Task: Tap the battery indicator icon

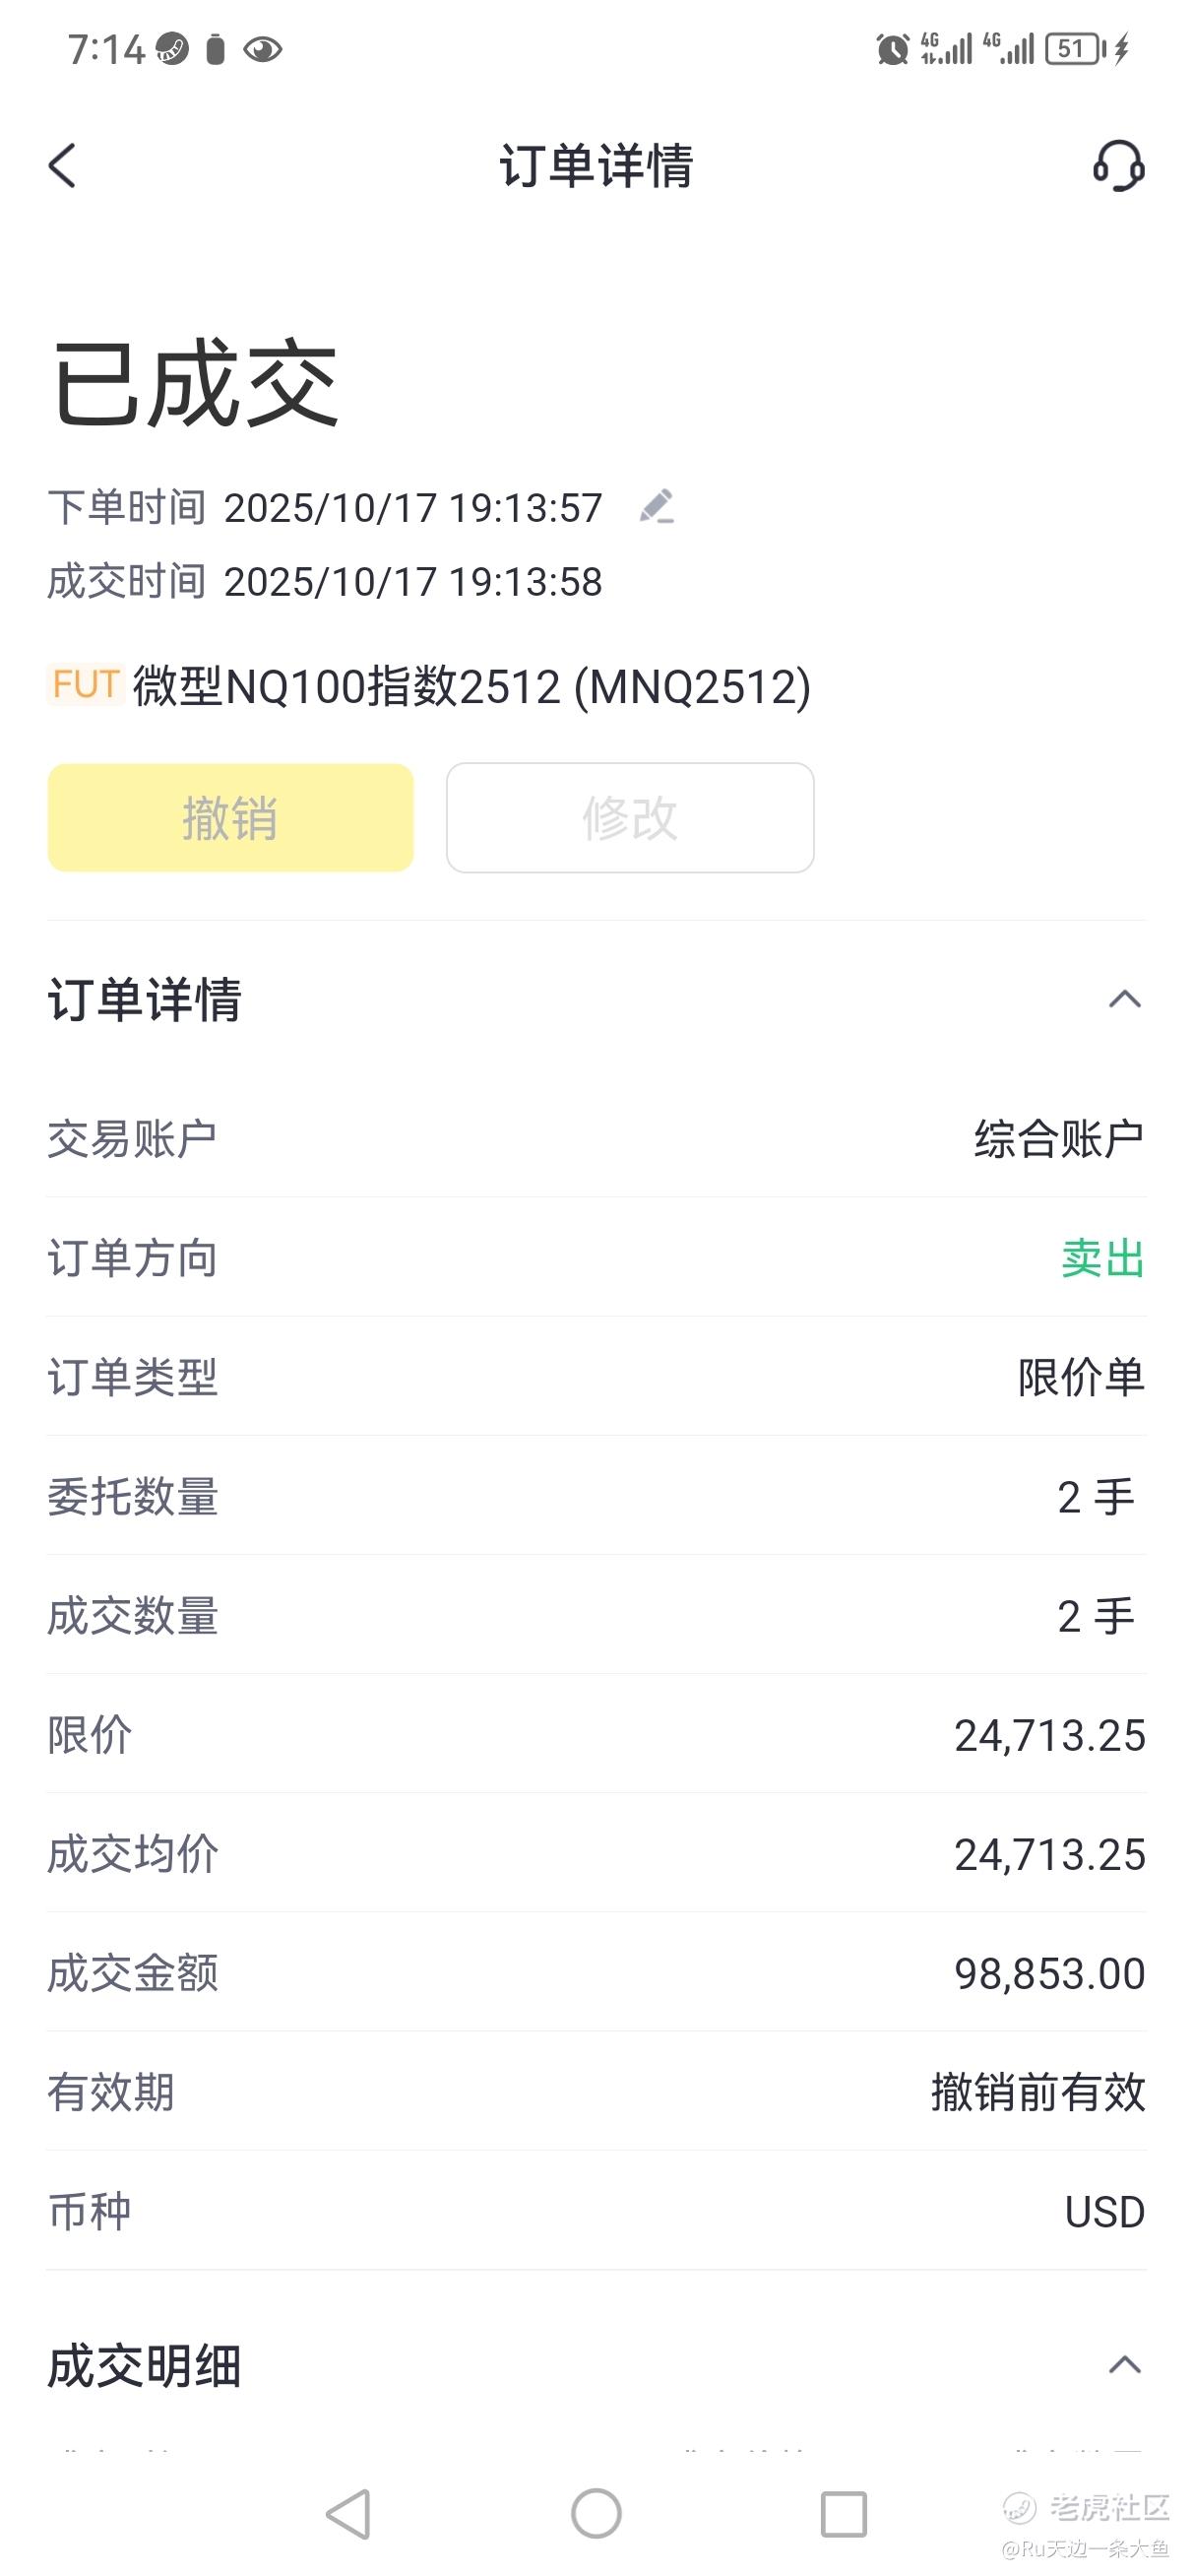Action: 1075,49
